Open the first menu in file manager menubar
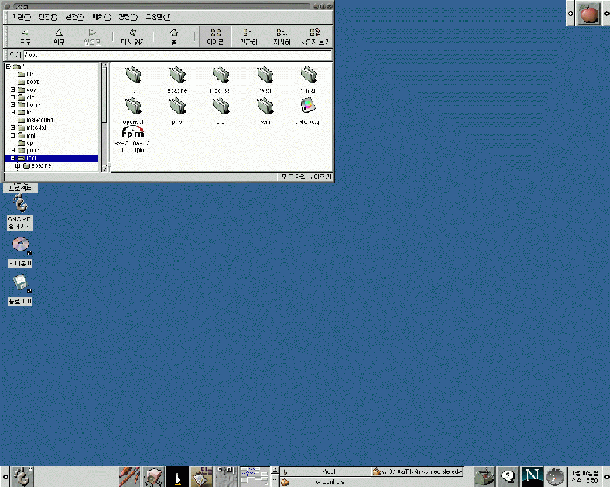The width and height of the screenshot is (610, 487). [x=22, y=17]
